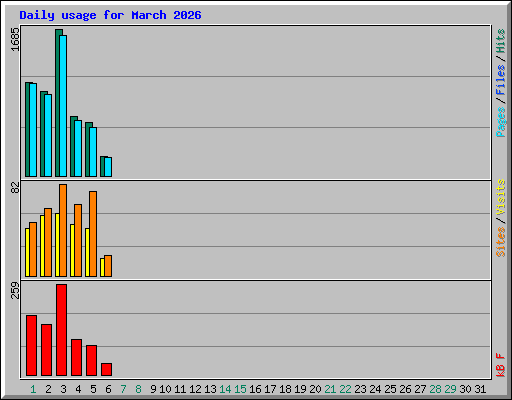Click day label 10 on the x-axis

[x=165, y=389]
